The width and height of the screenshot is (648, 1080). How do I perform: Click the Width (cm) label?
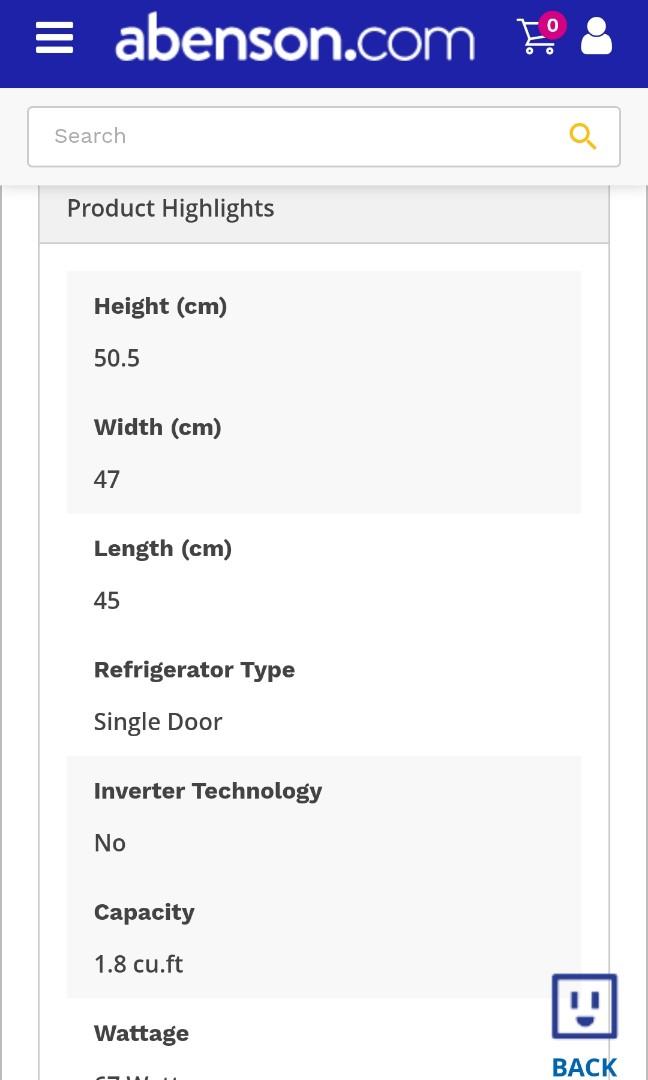coord(158,427)
